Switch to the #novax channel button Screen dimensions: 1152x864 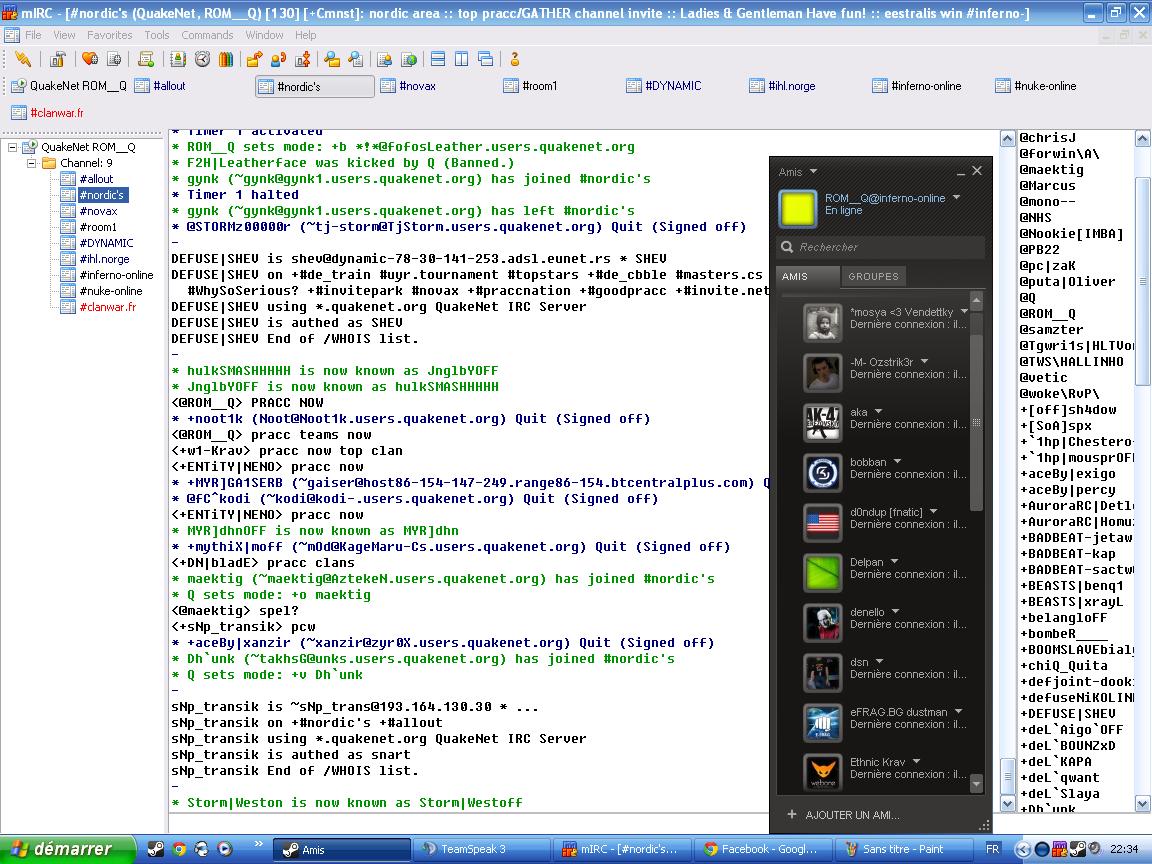point(417,87)
